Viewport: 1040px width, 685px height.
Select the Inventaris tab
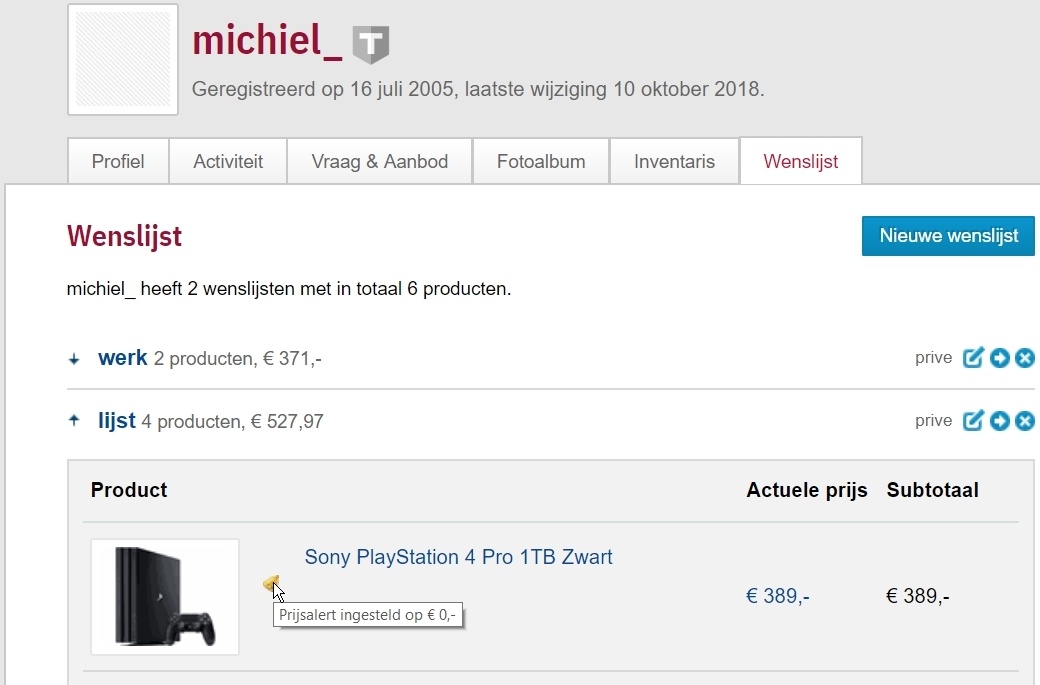[x=674, y=161]
